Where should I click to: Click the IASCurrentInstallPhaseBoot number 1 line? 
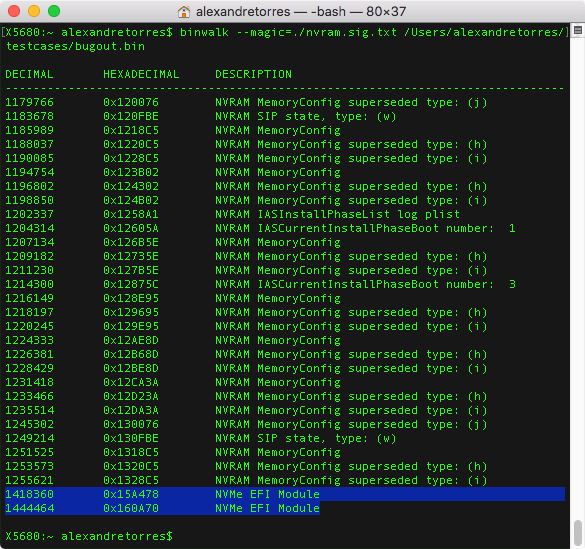pyautogui.click(x=365, y=228)
